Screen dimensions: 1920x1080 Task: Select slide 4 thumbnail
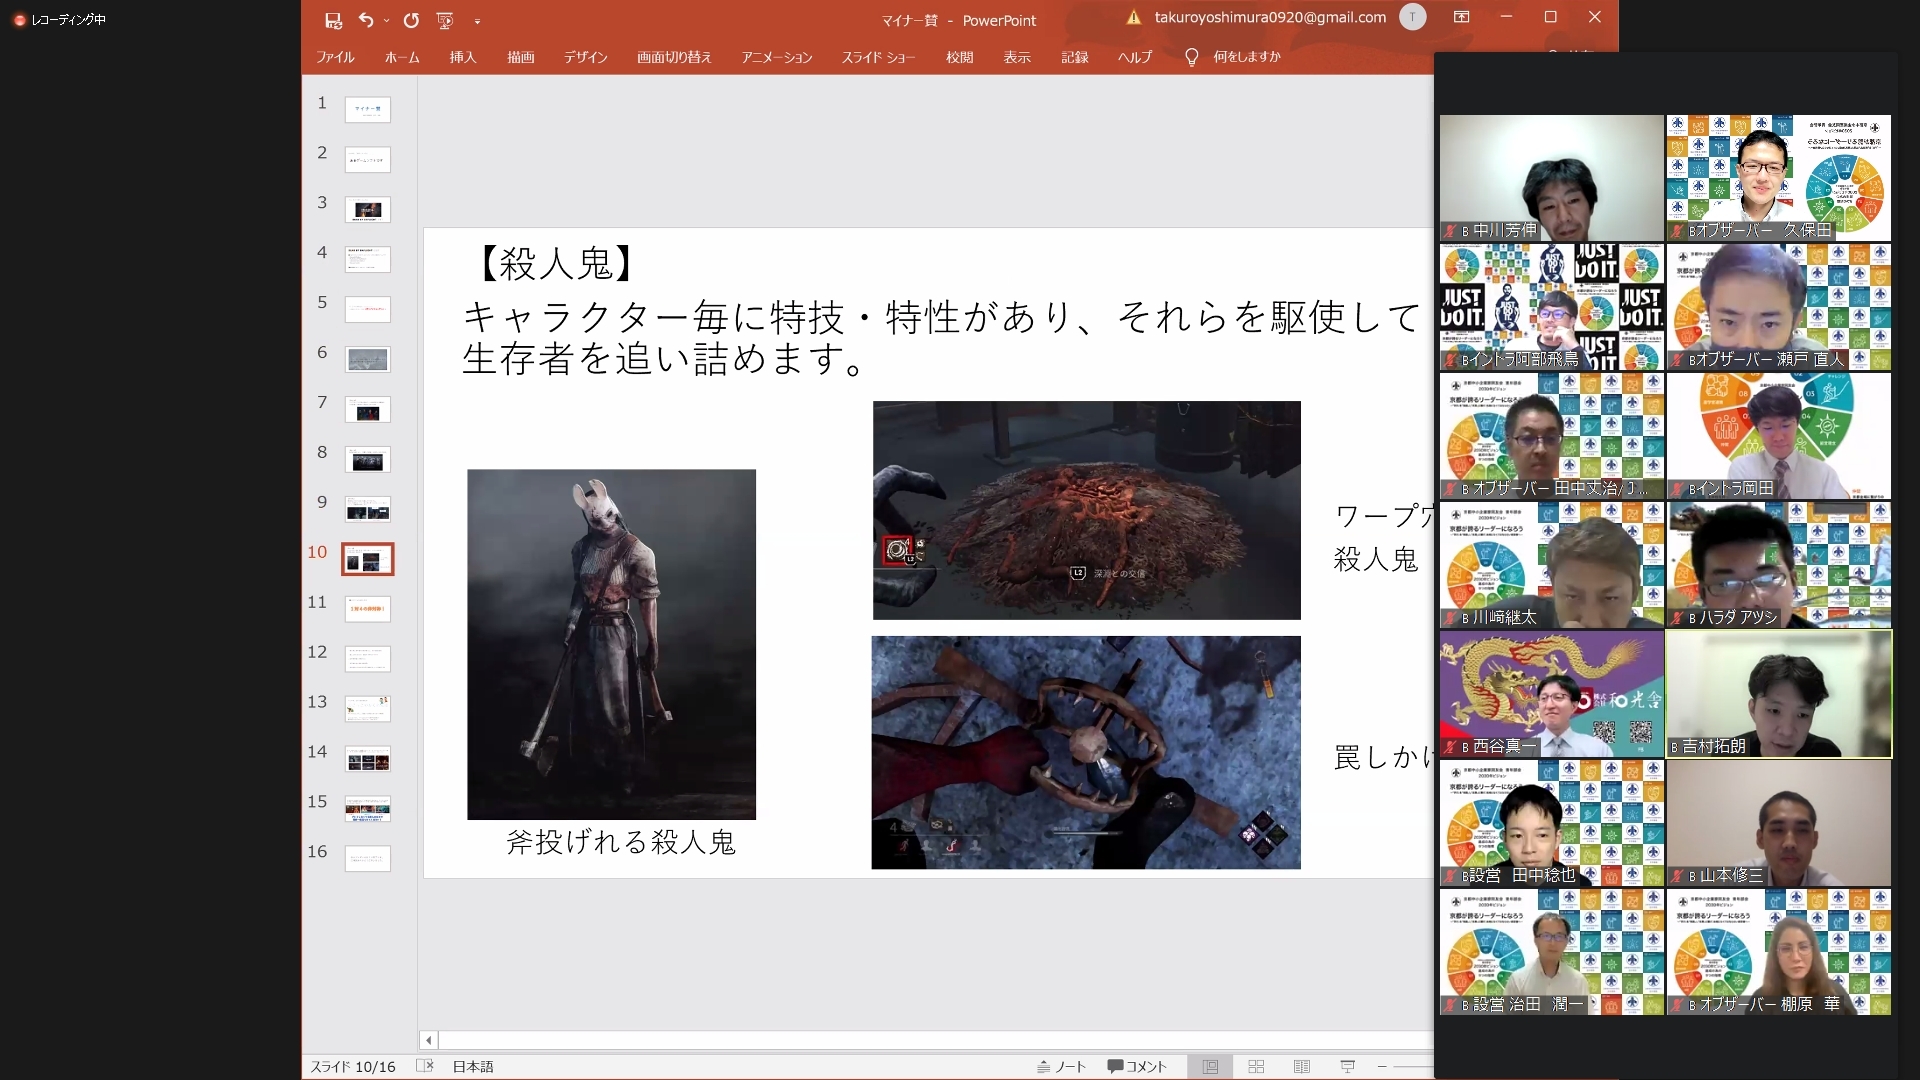[368, 259]
